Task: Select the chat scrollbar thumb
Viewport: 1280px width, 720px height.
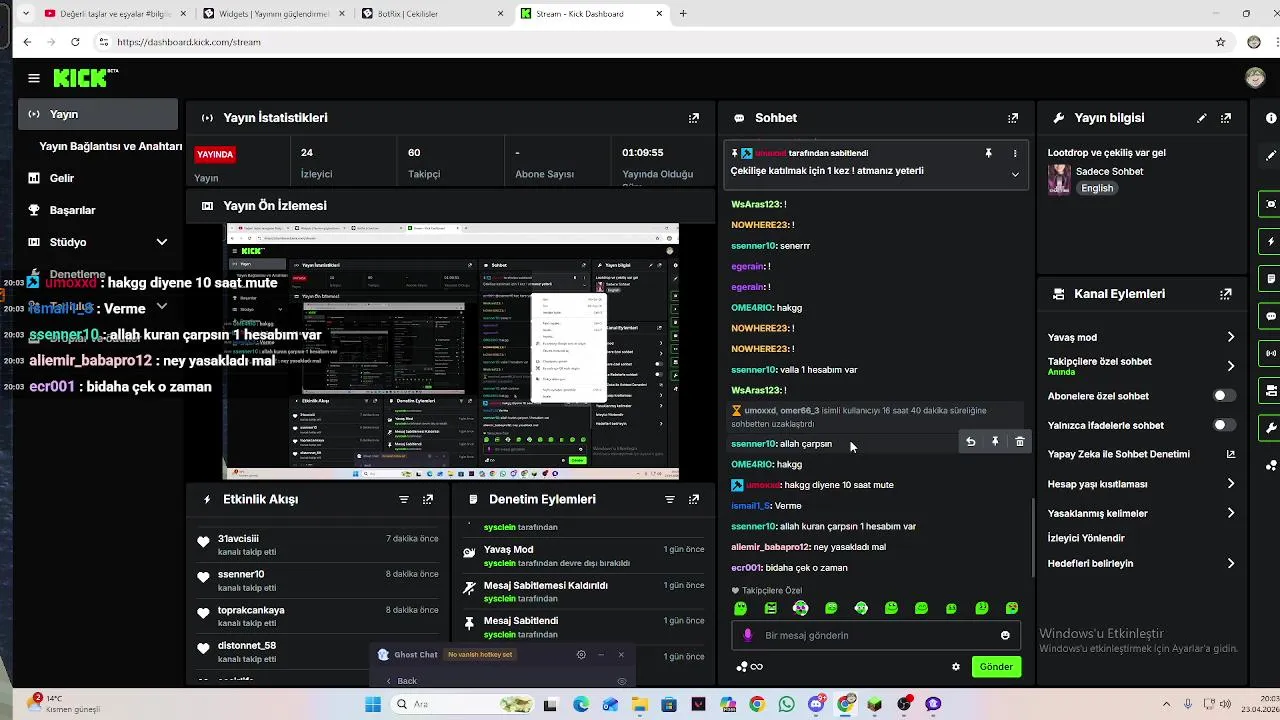Action: pos(1033,537)
